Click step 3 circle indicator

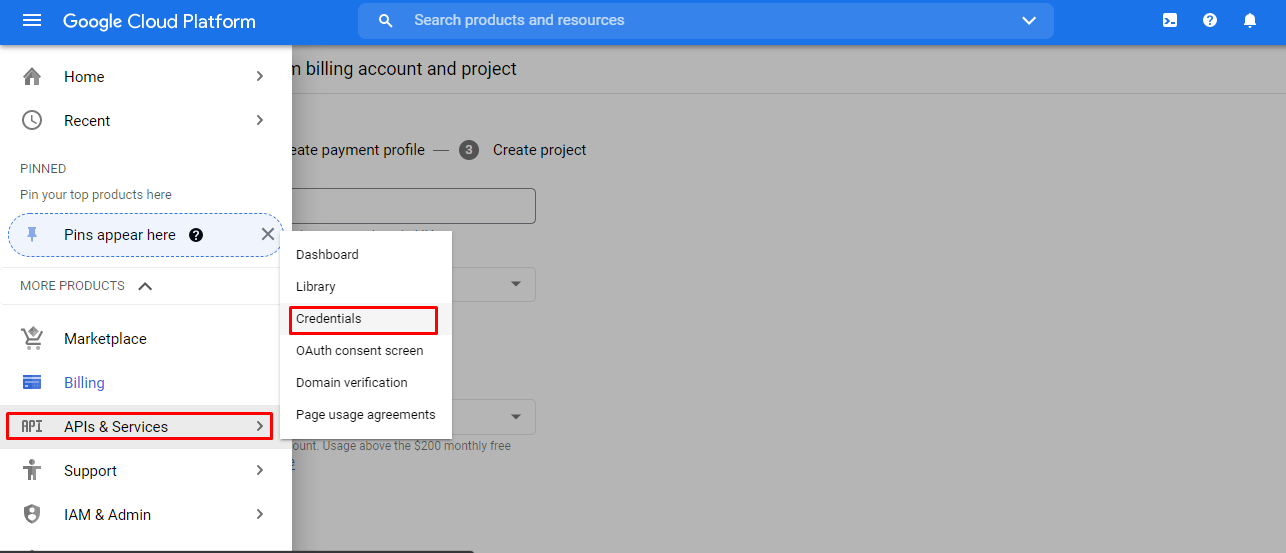tap(469, 150)
